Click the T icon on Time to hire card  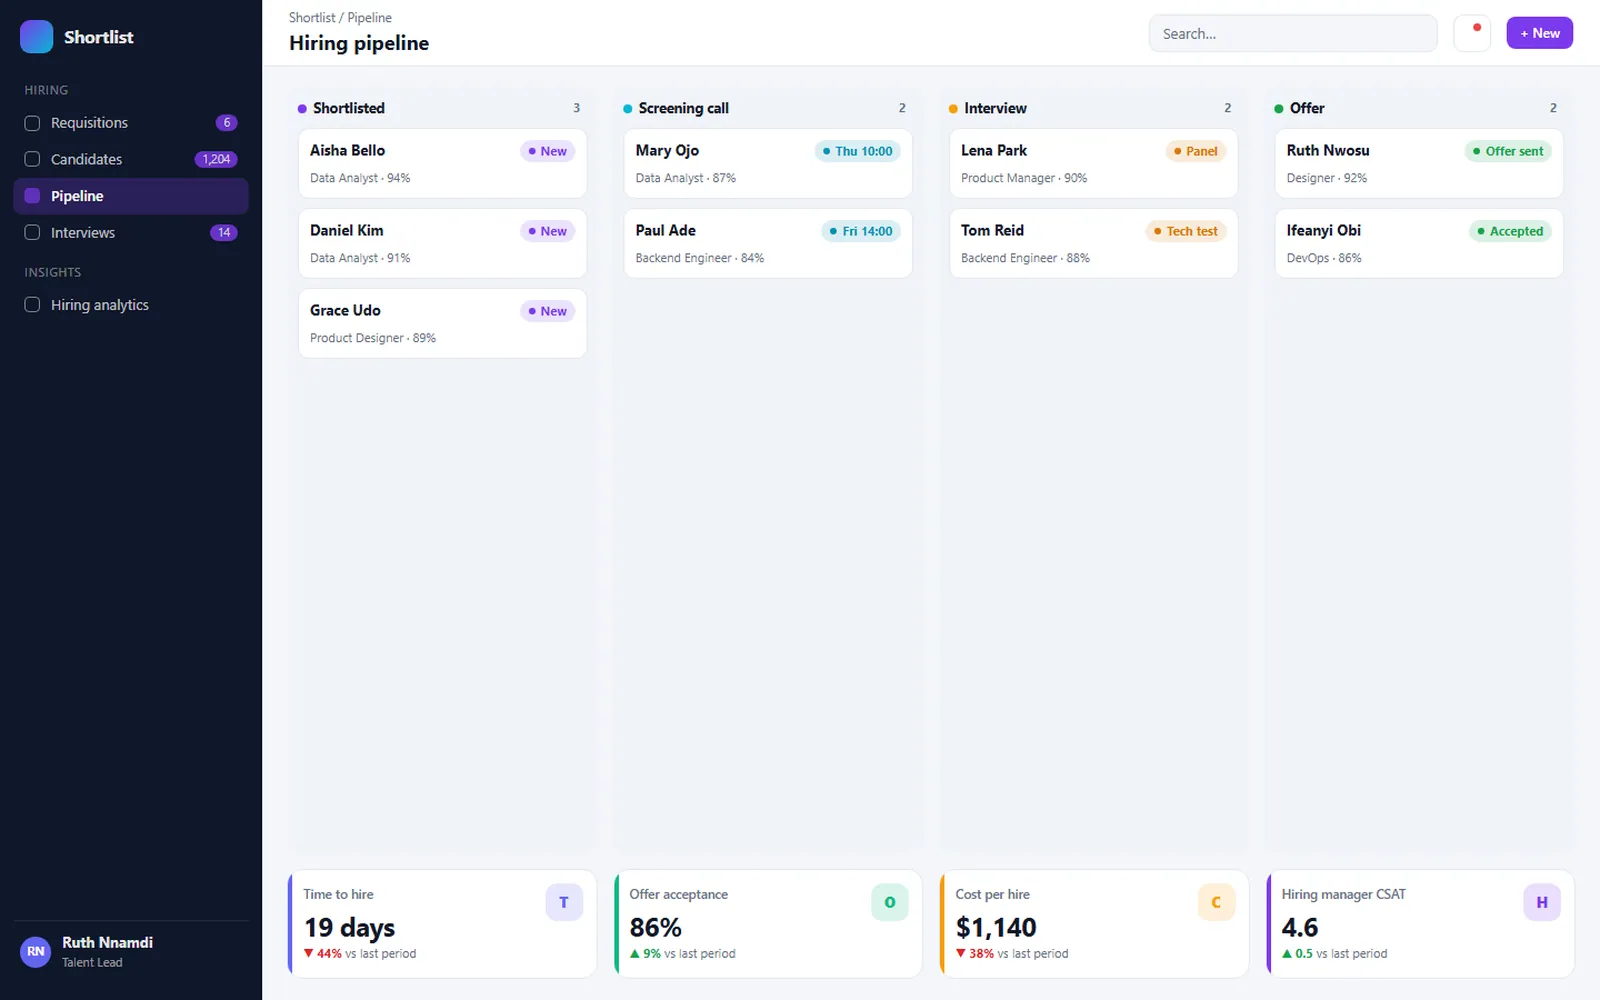click(x=564, y=902)
